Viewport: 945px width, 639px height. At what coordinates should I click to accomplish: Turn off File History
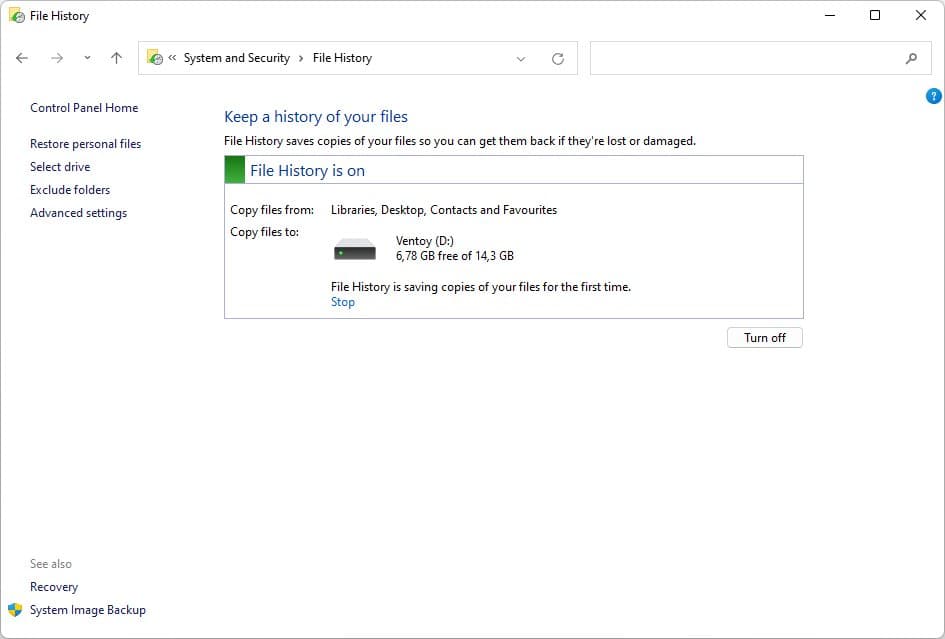(765, 338)
